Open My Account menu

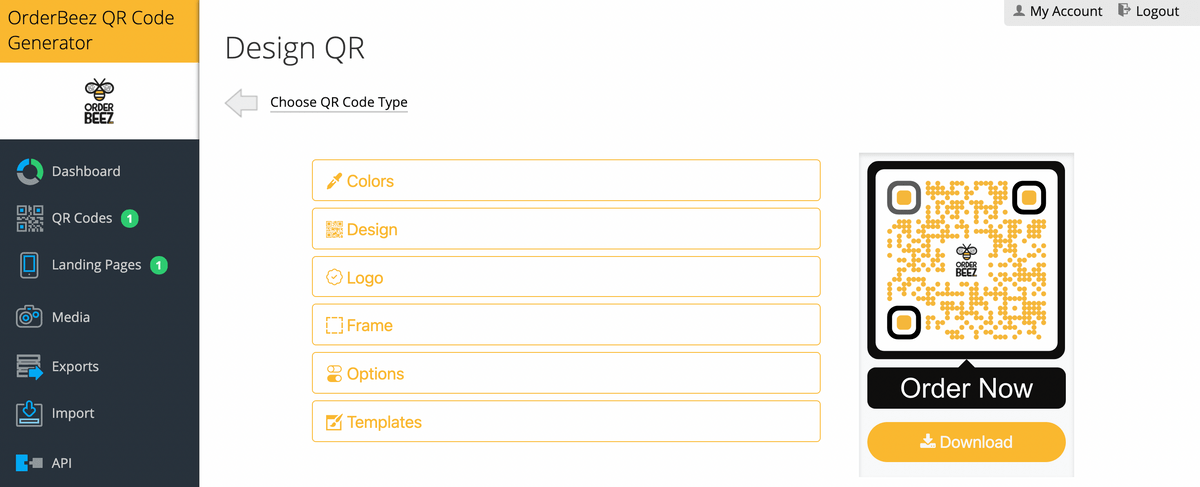(1057, 12)
